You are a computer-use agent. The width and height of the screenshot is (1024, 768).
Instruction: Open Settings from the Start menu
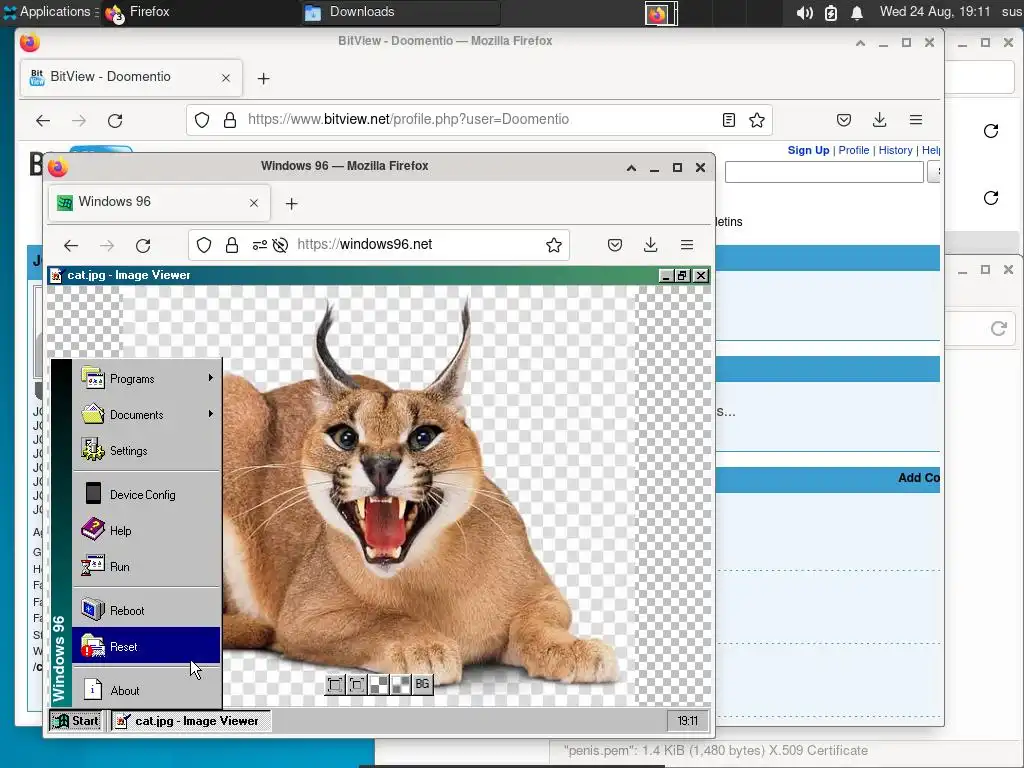coord(146,451)
